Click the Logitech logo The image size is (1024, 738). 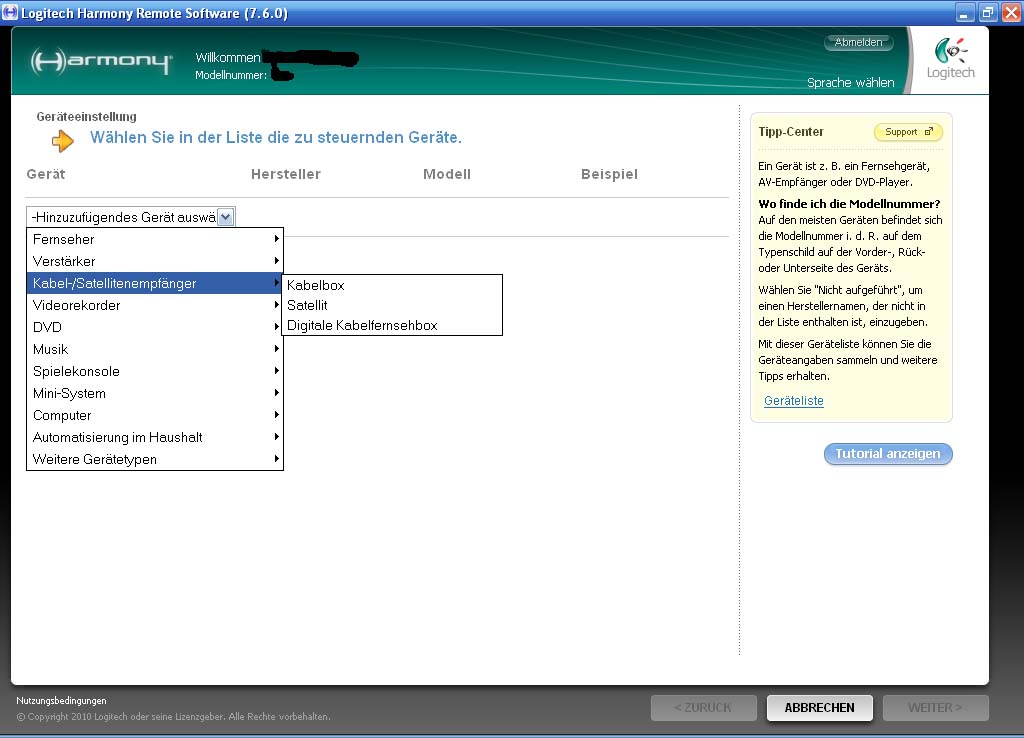coord(951,59)
